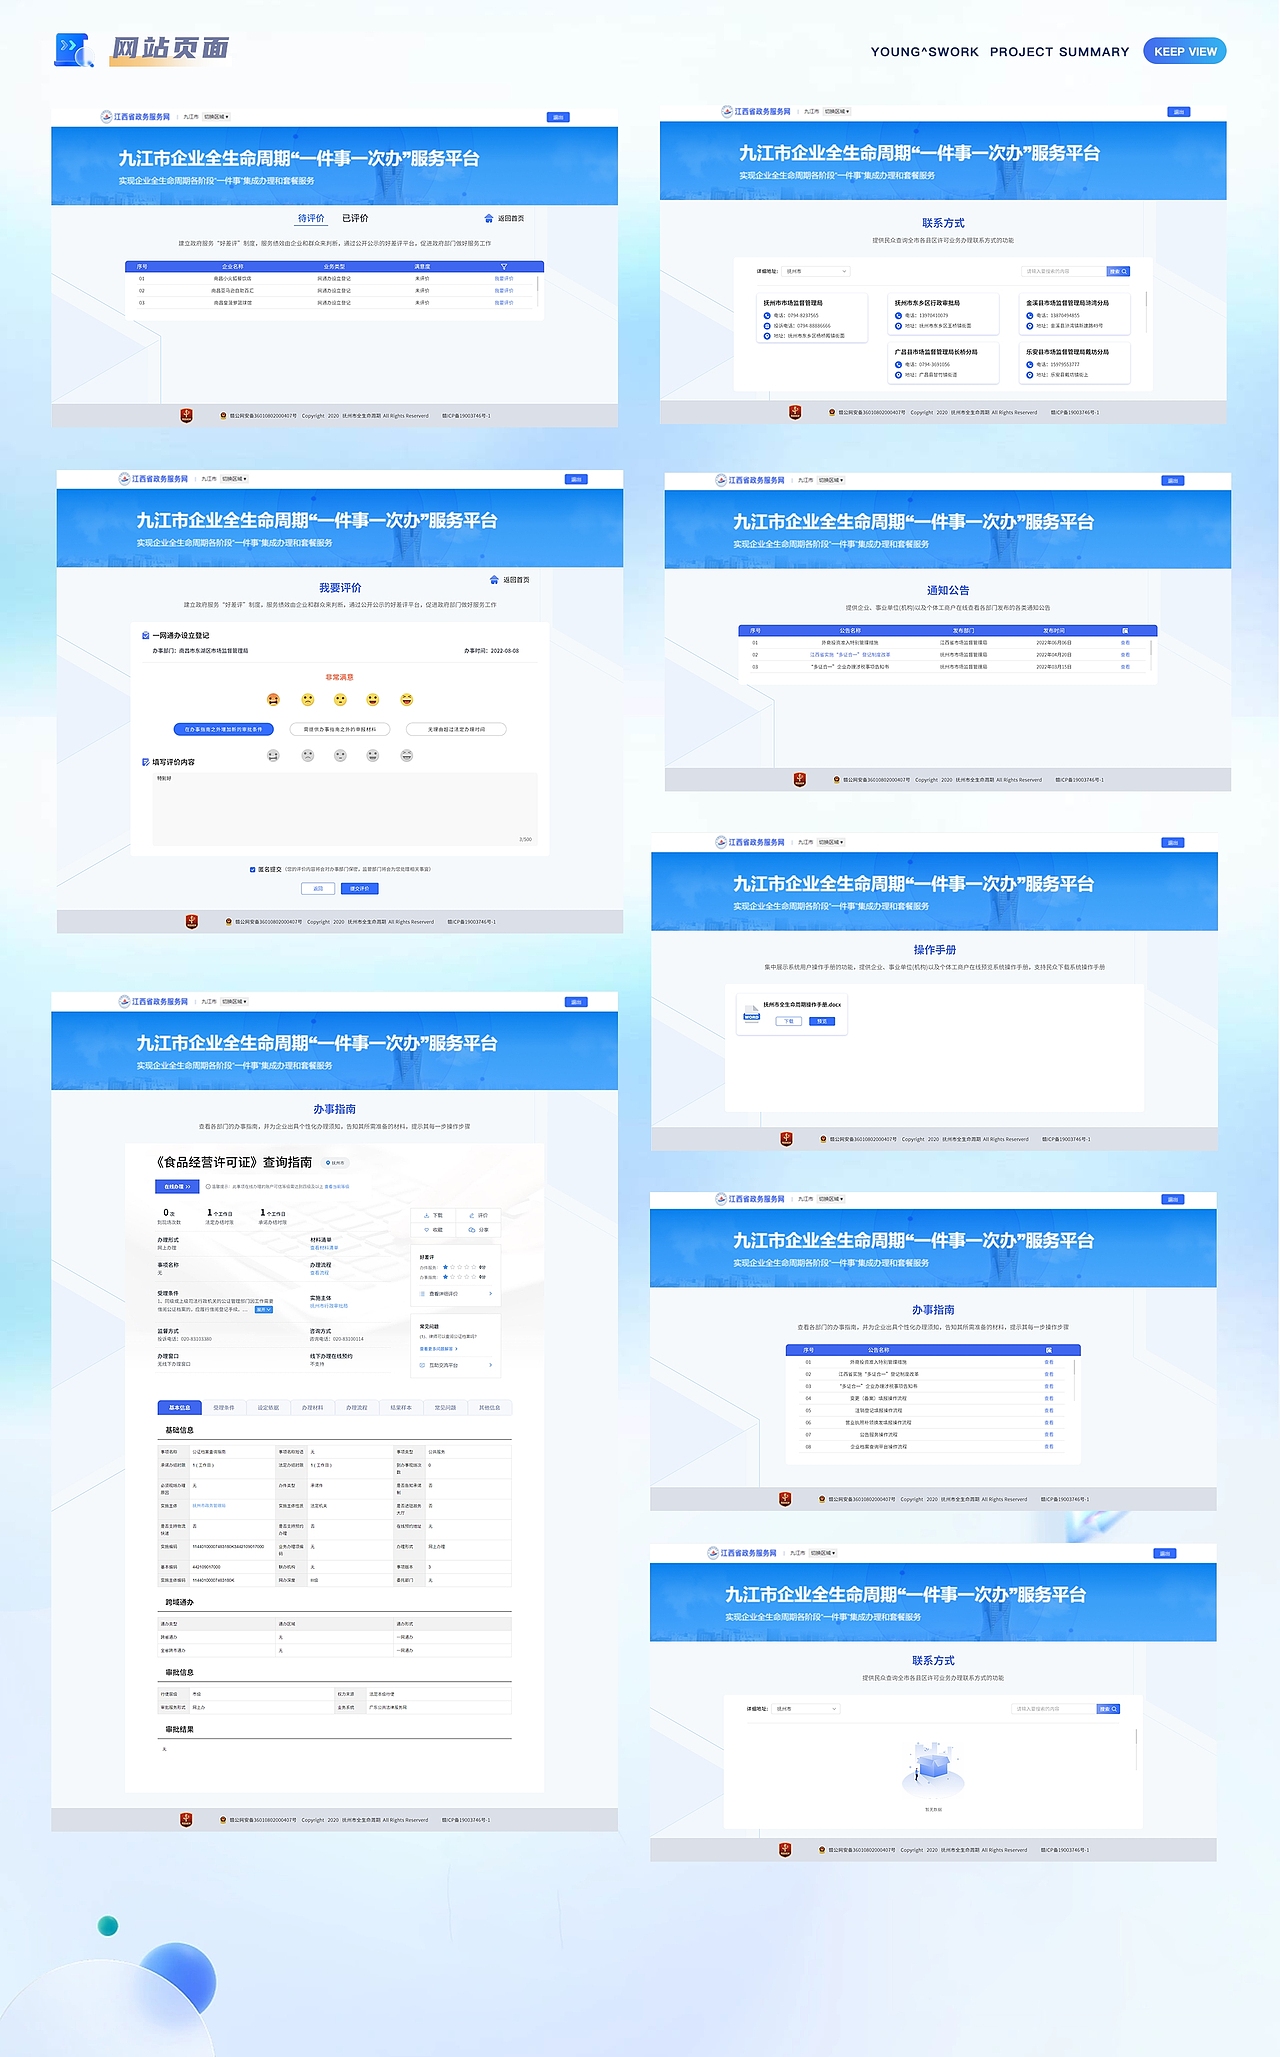
Task: Click first star of 办件服务 rating
Action: pos(446,1267)
